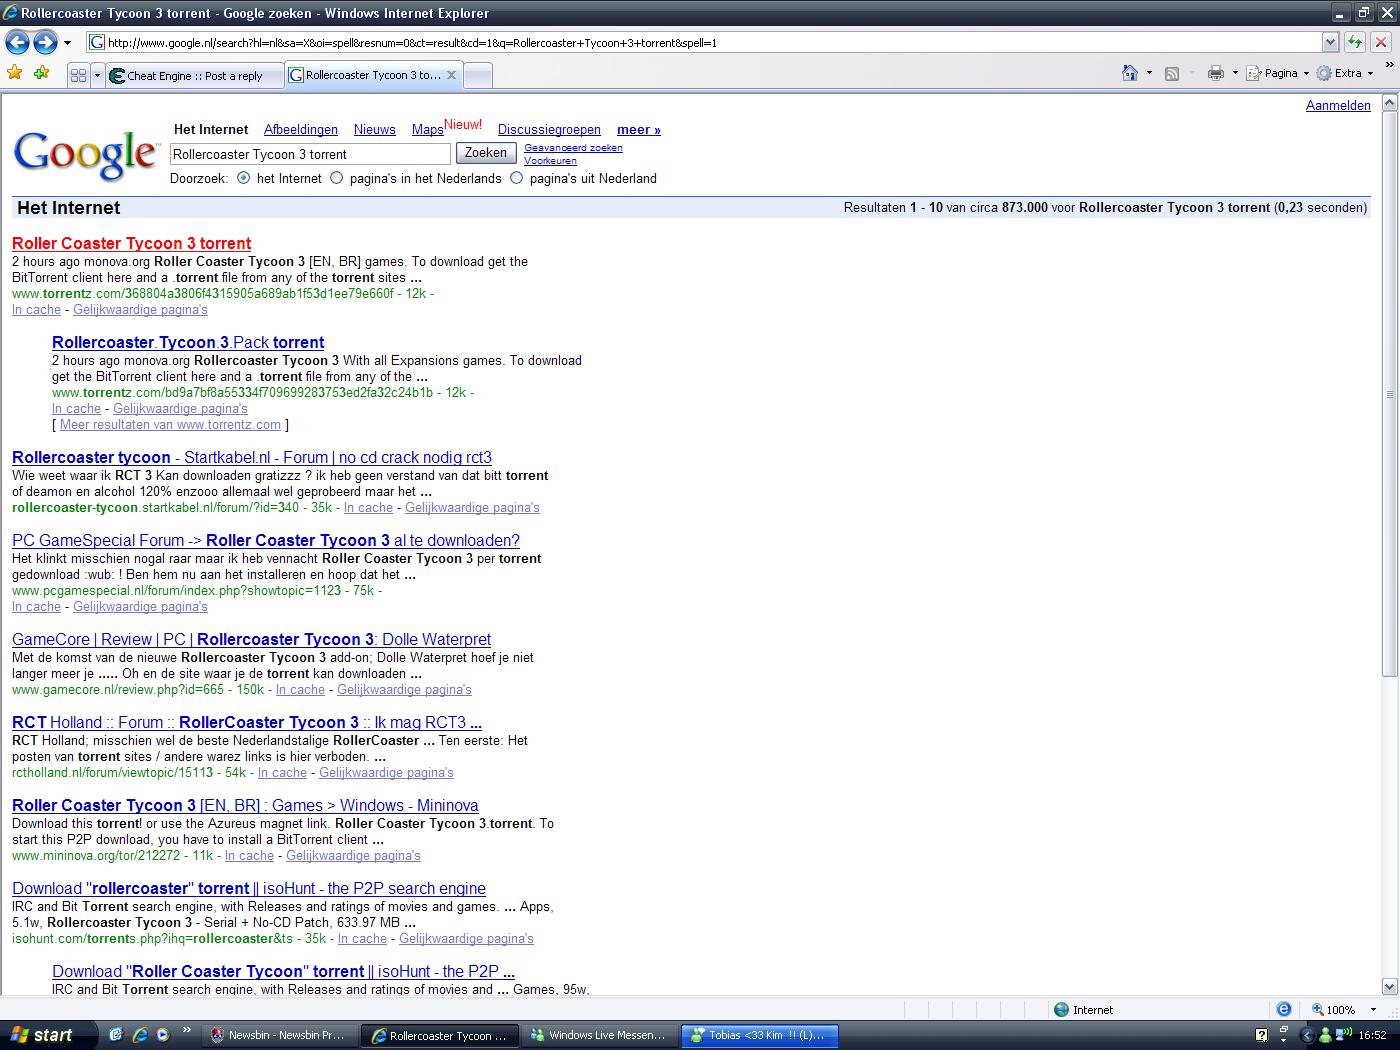
Task: Click the address bar URL field
Action: click(705, 42)
